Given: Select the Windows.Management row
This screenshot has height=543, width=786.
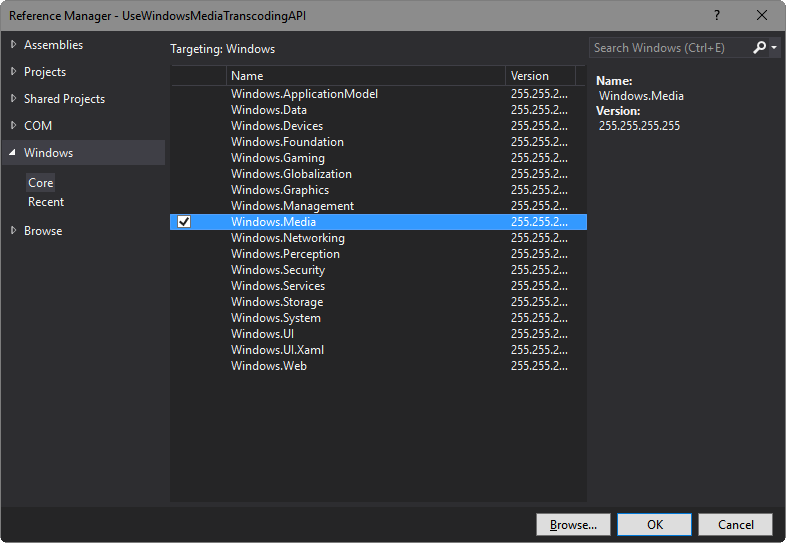Looking at the screenshot, I should [x=378, y=206].
